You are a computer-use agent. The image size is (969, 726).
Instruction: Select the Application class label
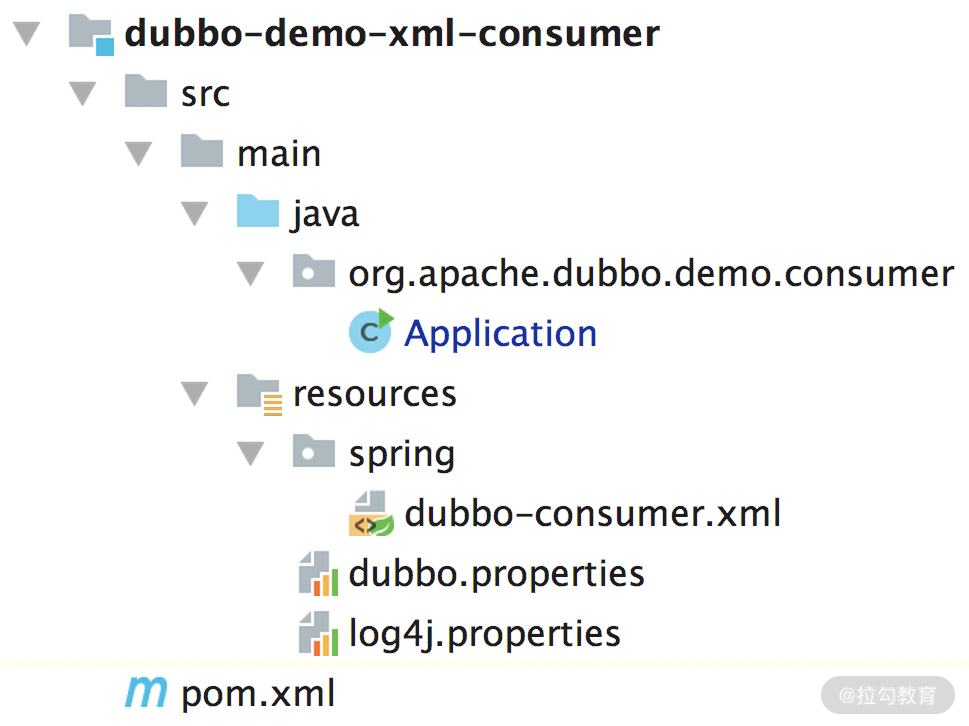pos(500,333)
